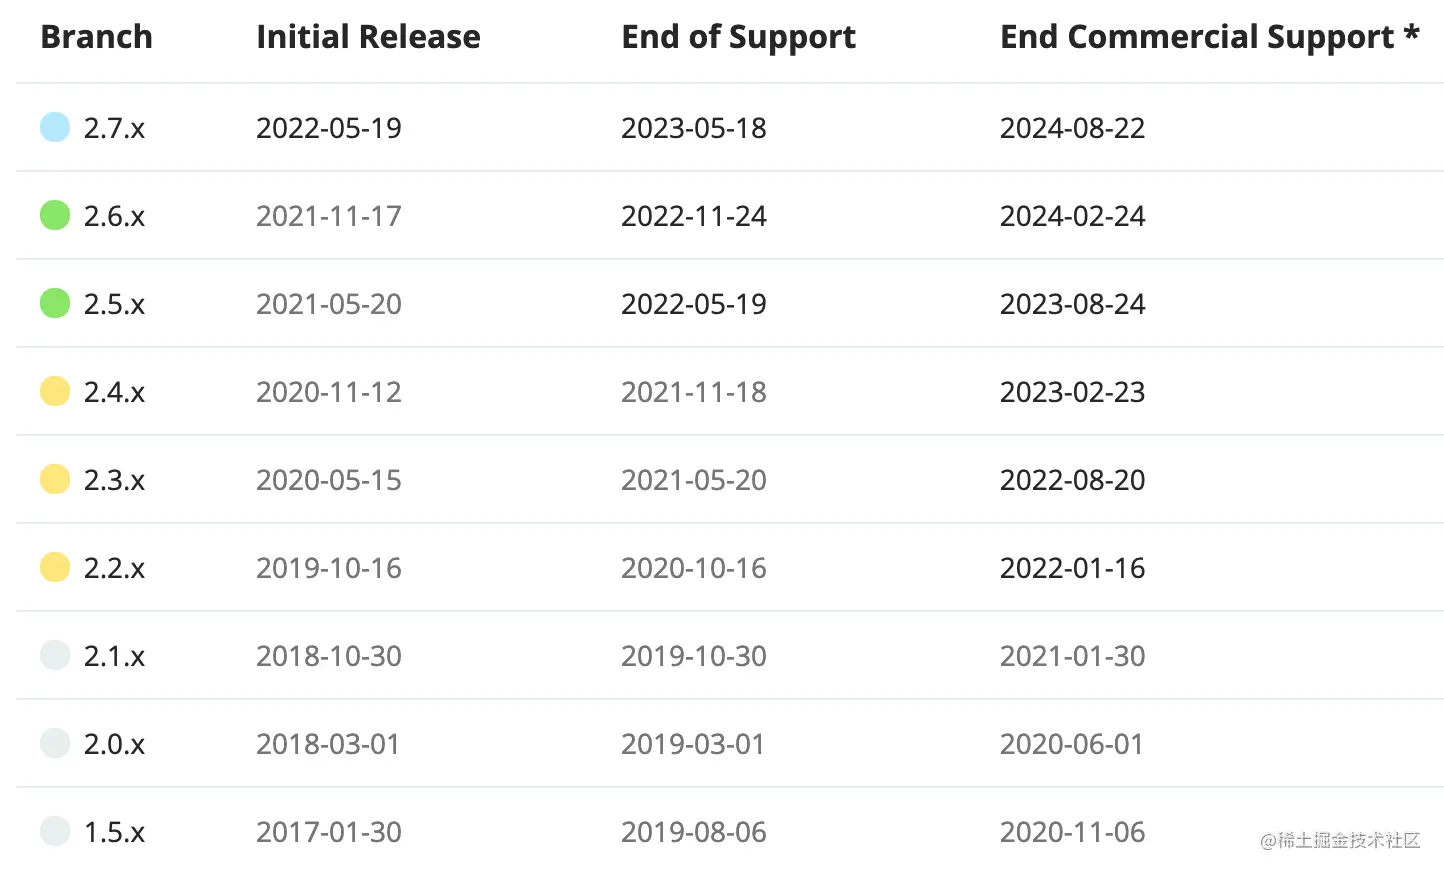This screenshot has height=874, width=1444.
Task: Select the Branch column header
Action: tap(97, 37)
